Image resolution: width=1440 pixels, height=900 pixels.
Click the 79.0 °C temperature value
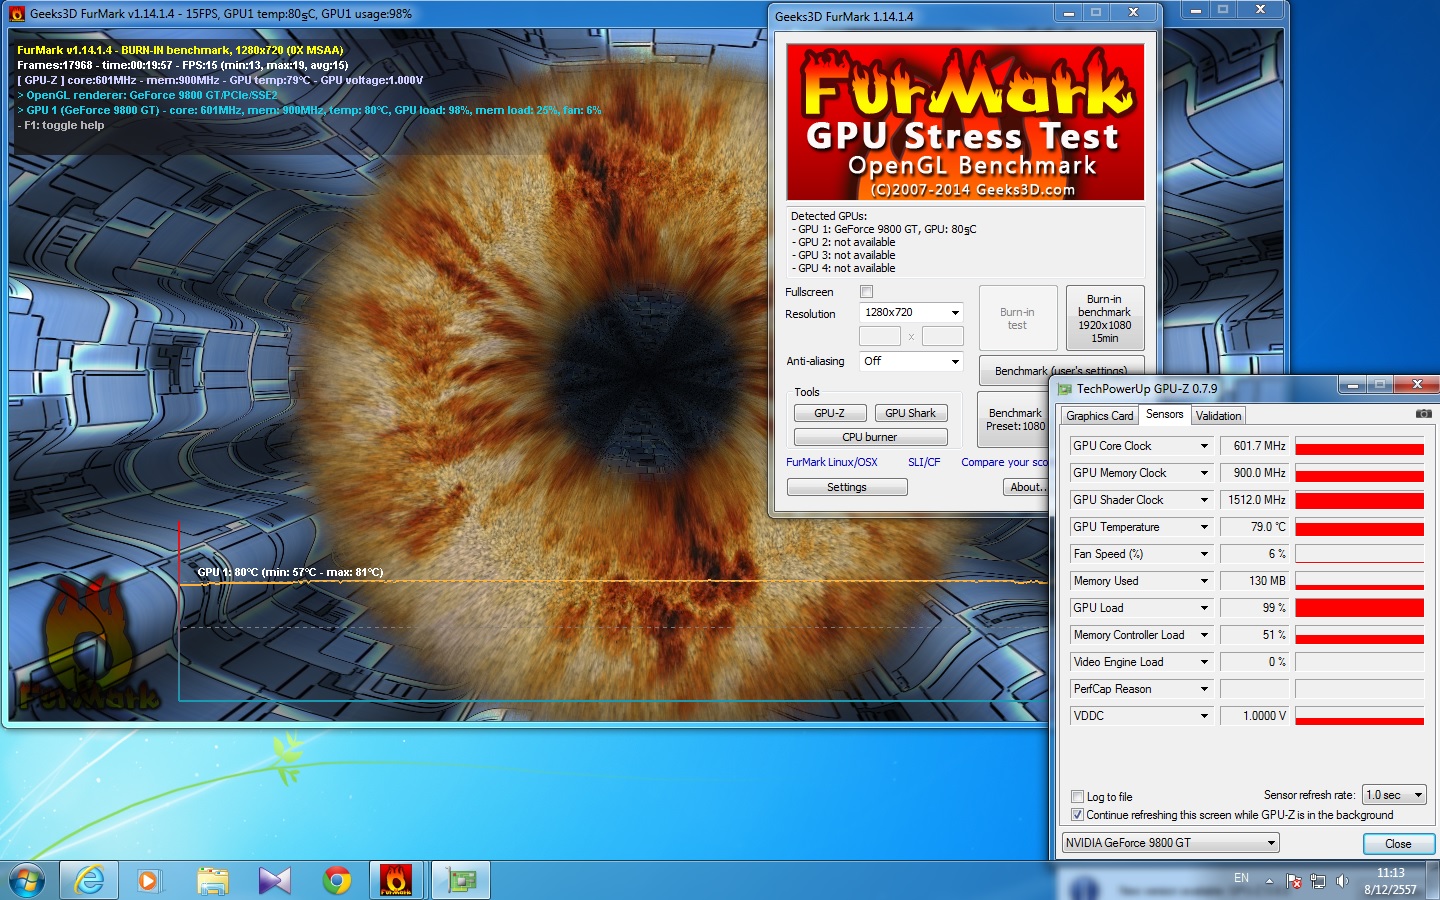click(x=1254, y=527)
